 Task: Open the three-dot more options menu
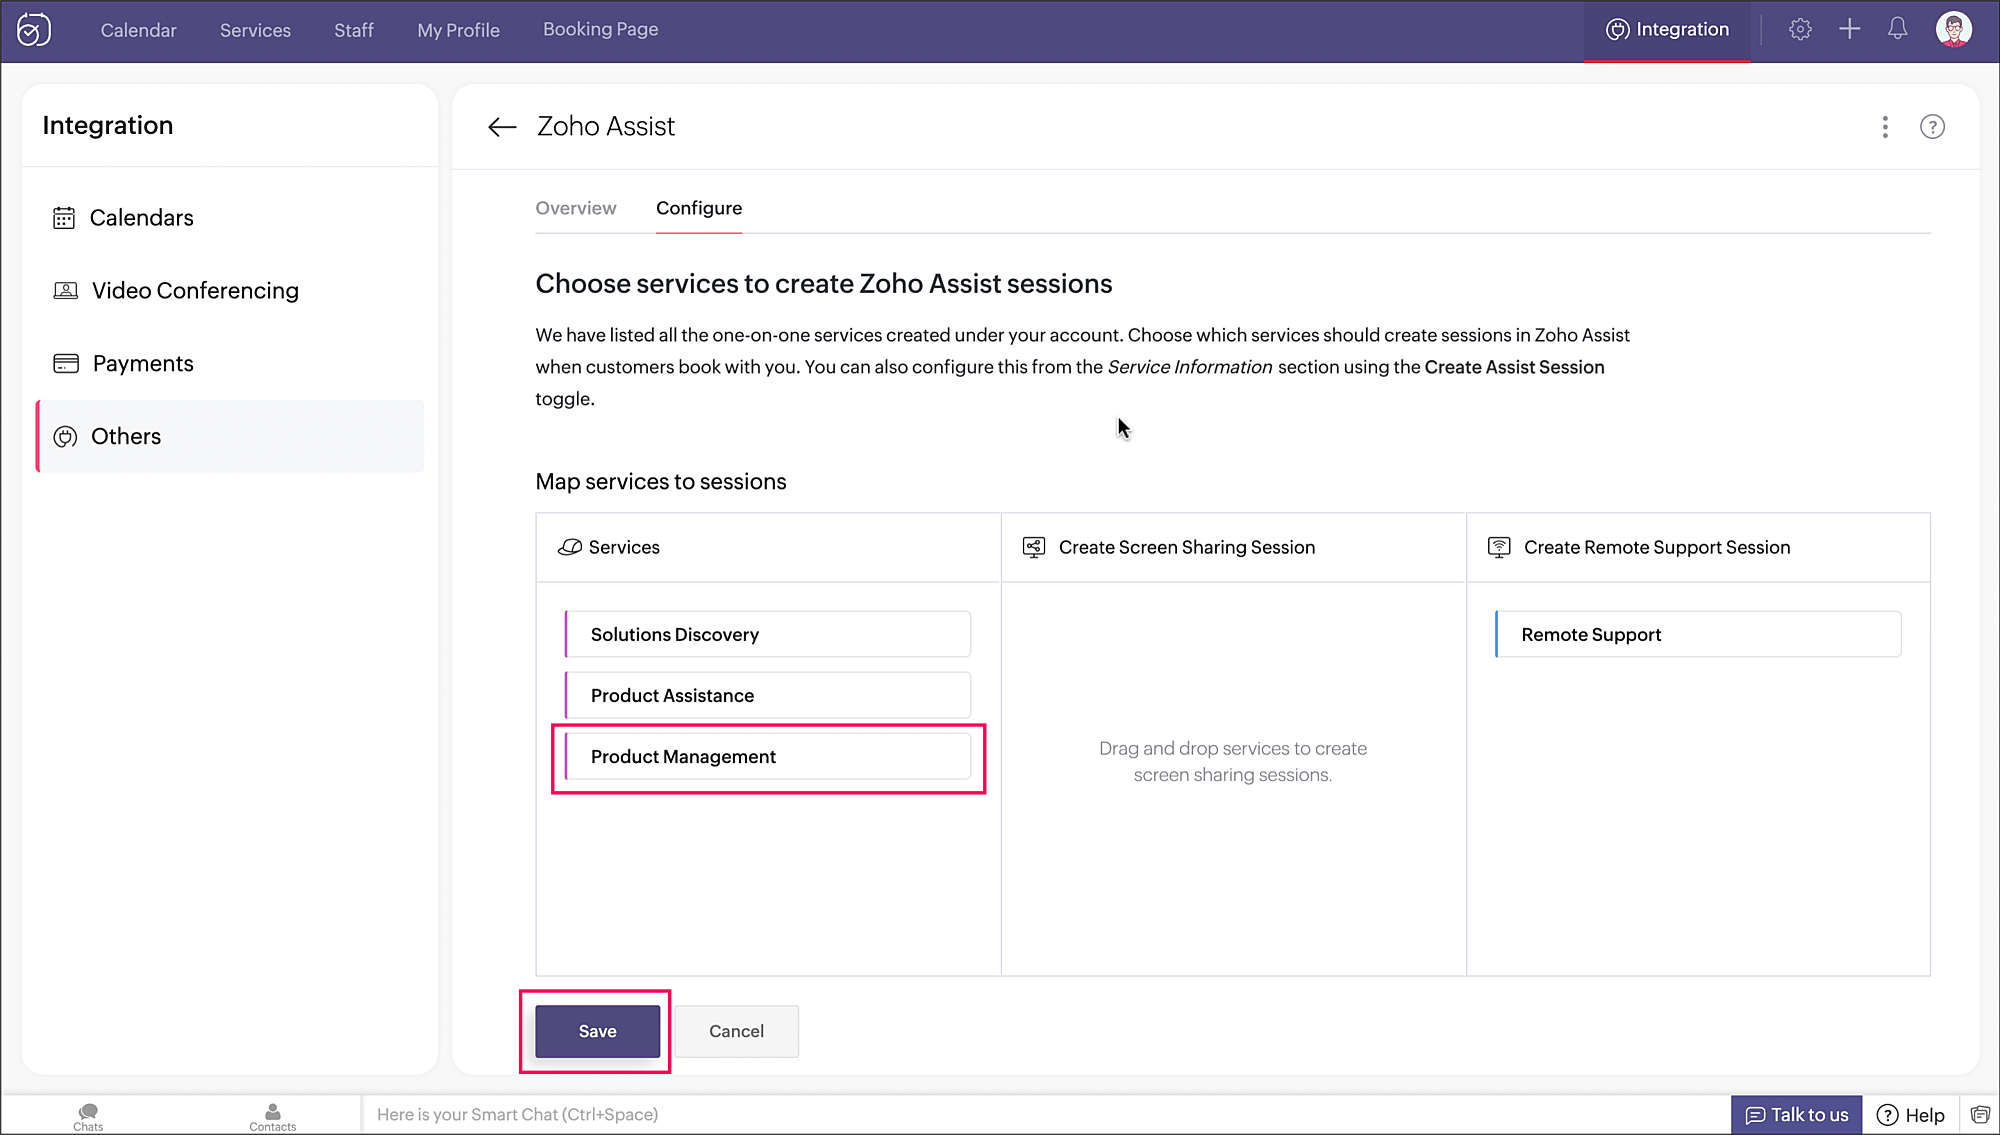1885,127
